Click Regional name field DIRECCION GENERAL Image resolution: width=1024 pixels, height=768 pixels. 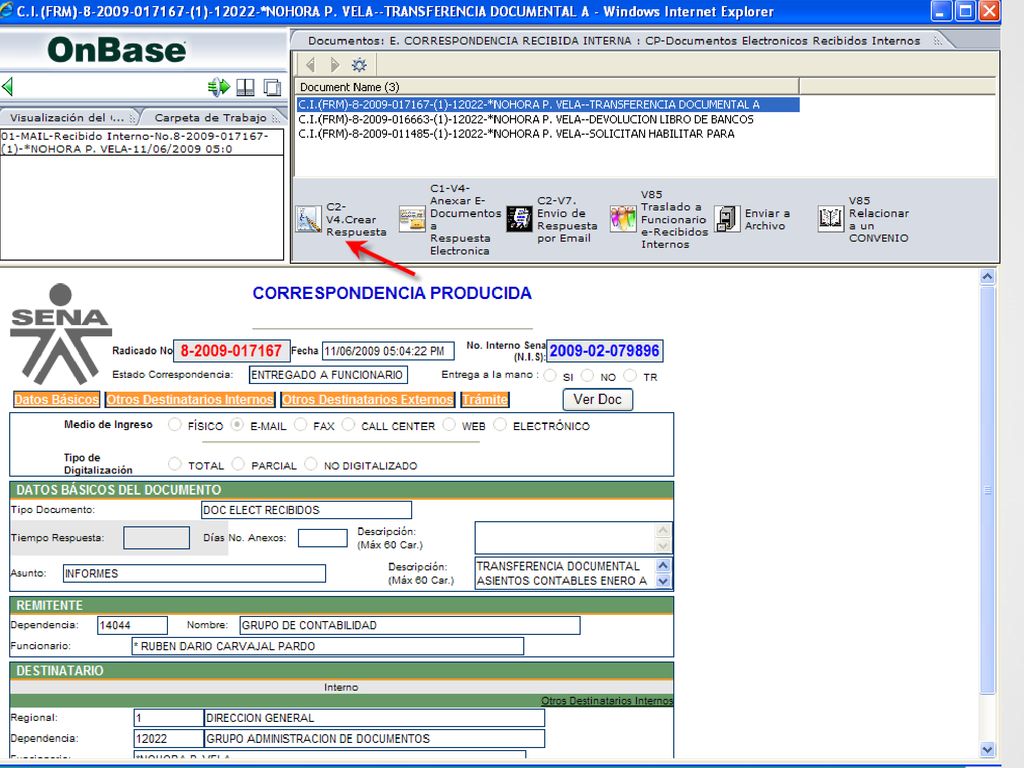[x=374, y=718]
